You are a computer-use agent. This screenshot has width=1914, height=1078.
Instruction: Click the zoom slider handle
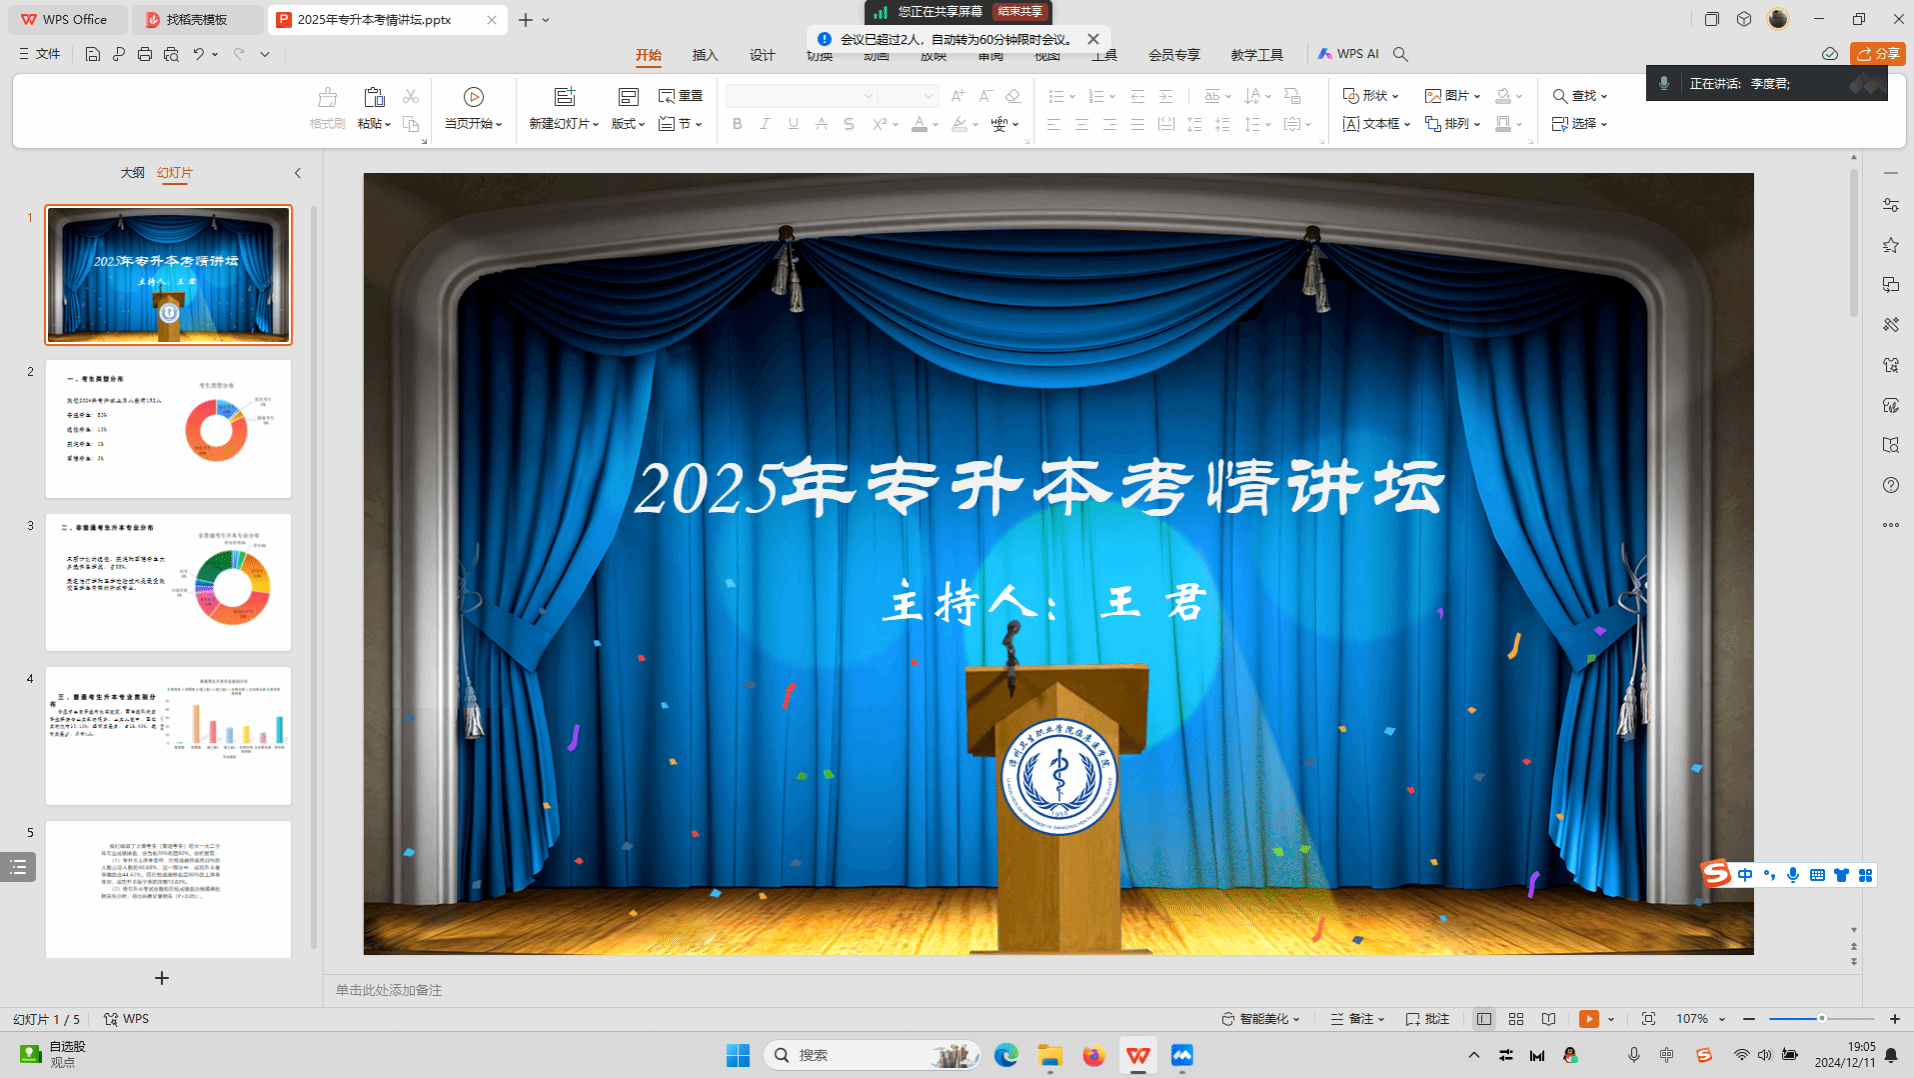(1821, 1019)
